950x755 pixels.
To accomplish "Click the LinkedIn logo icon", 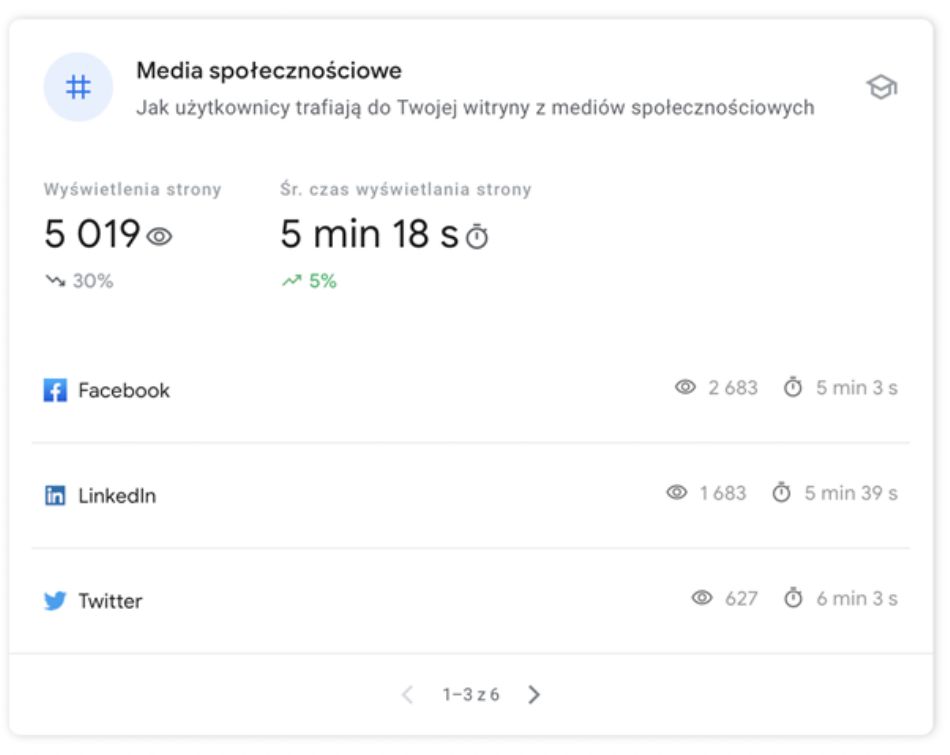I will [55, 495].
